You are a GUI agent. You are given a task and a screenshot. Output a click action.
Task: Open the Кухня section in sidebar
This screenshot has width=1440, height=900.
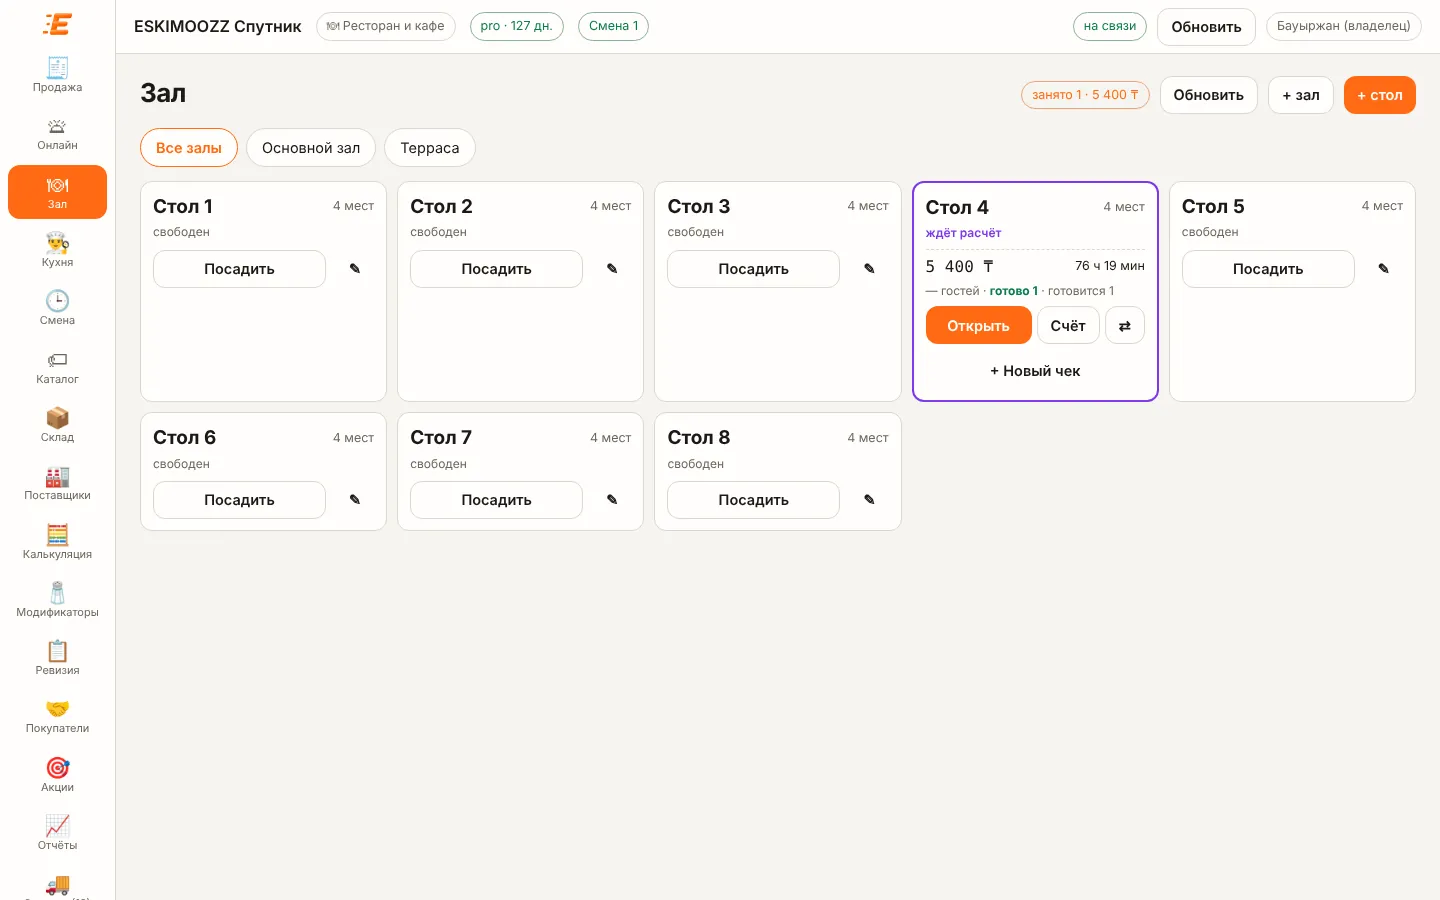click(x=57, y=251)
